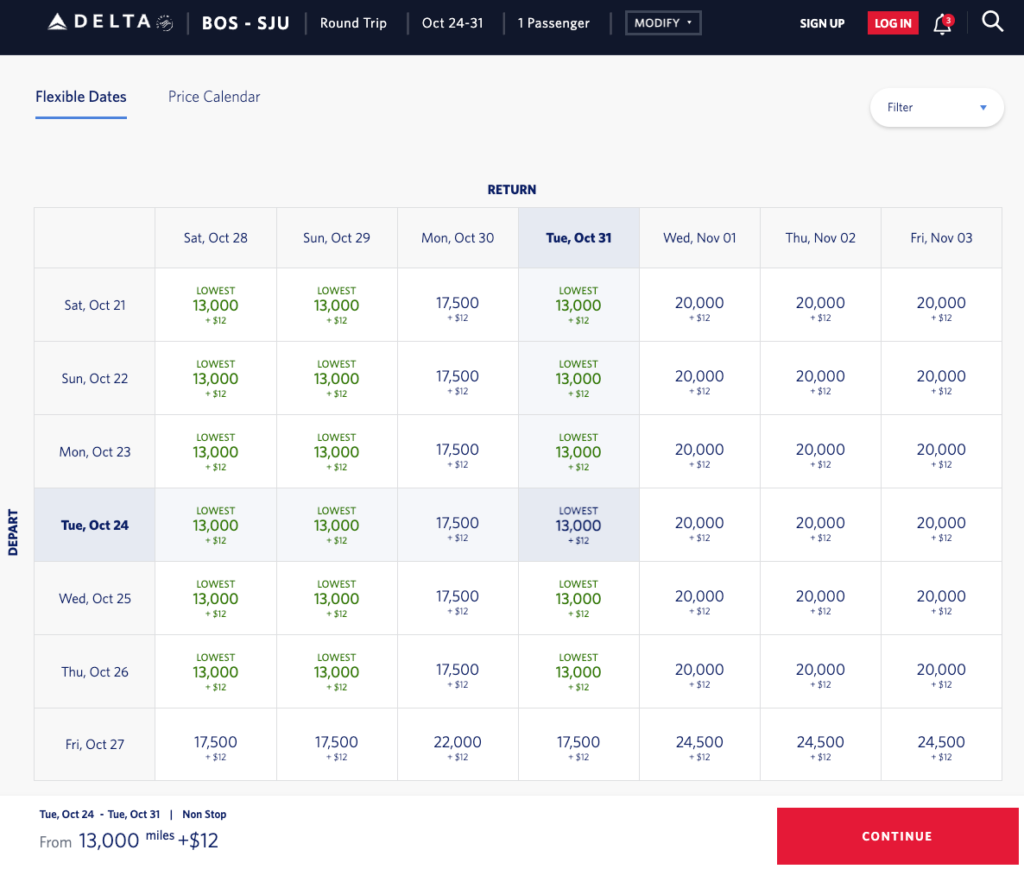Viewport: 1024px width, 869px height.
Task: Click the Delta logo in header
Action: pyautogui.click(x=110, y=22)
